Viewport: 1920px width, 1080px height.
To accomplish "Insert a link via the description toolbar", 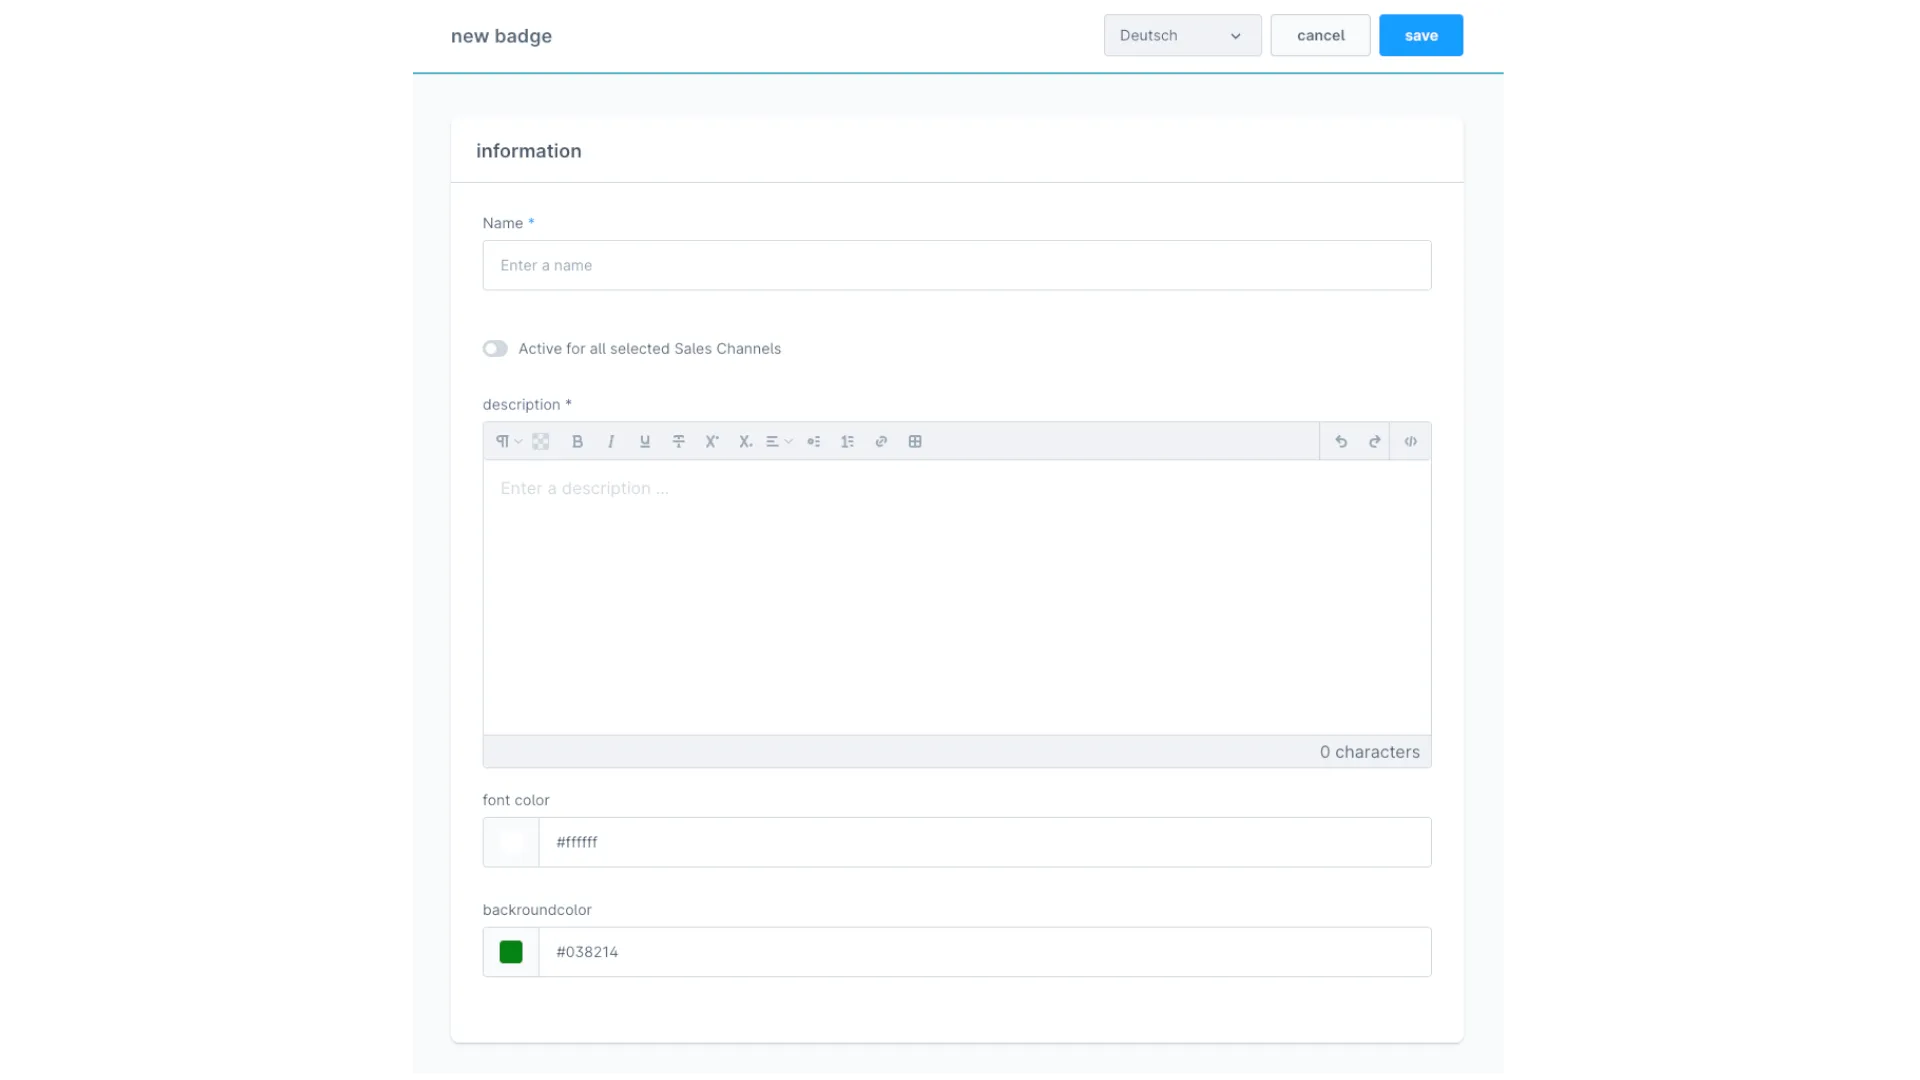I will (881, 441).
